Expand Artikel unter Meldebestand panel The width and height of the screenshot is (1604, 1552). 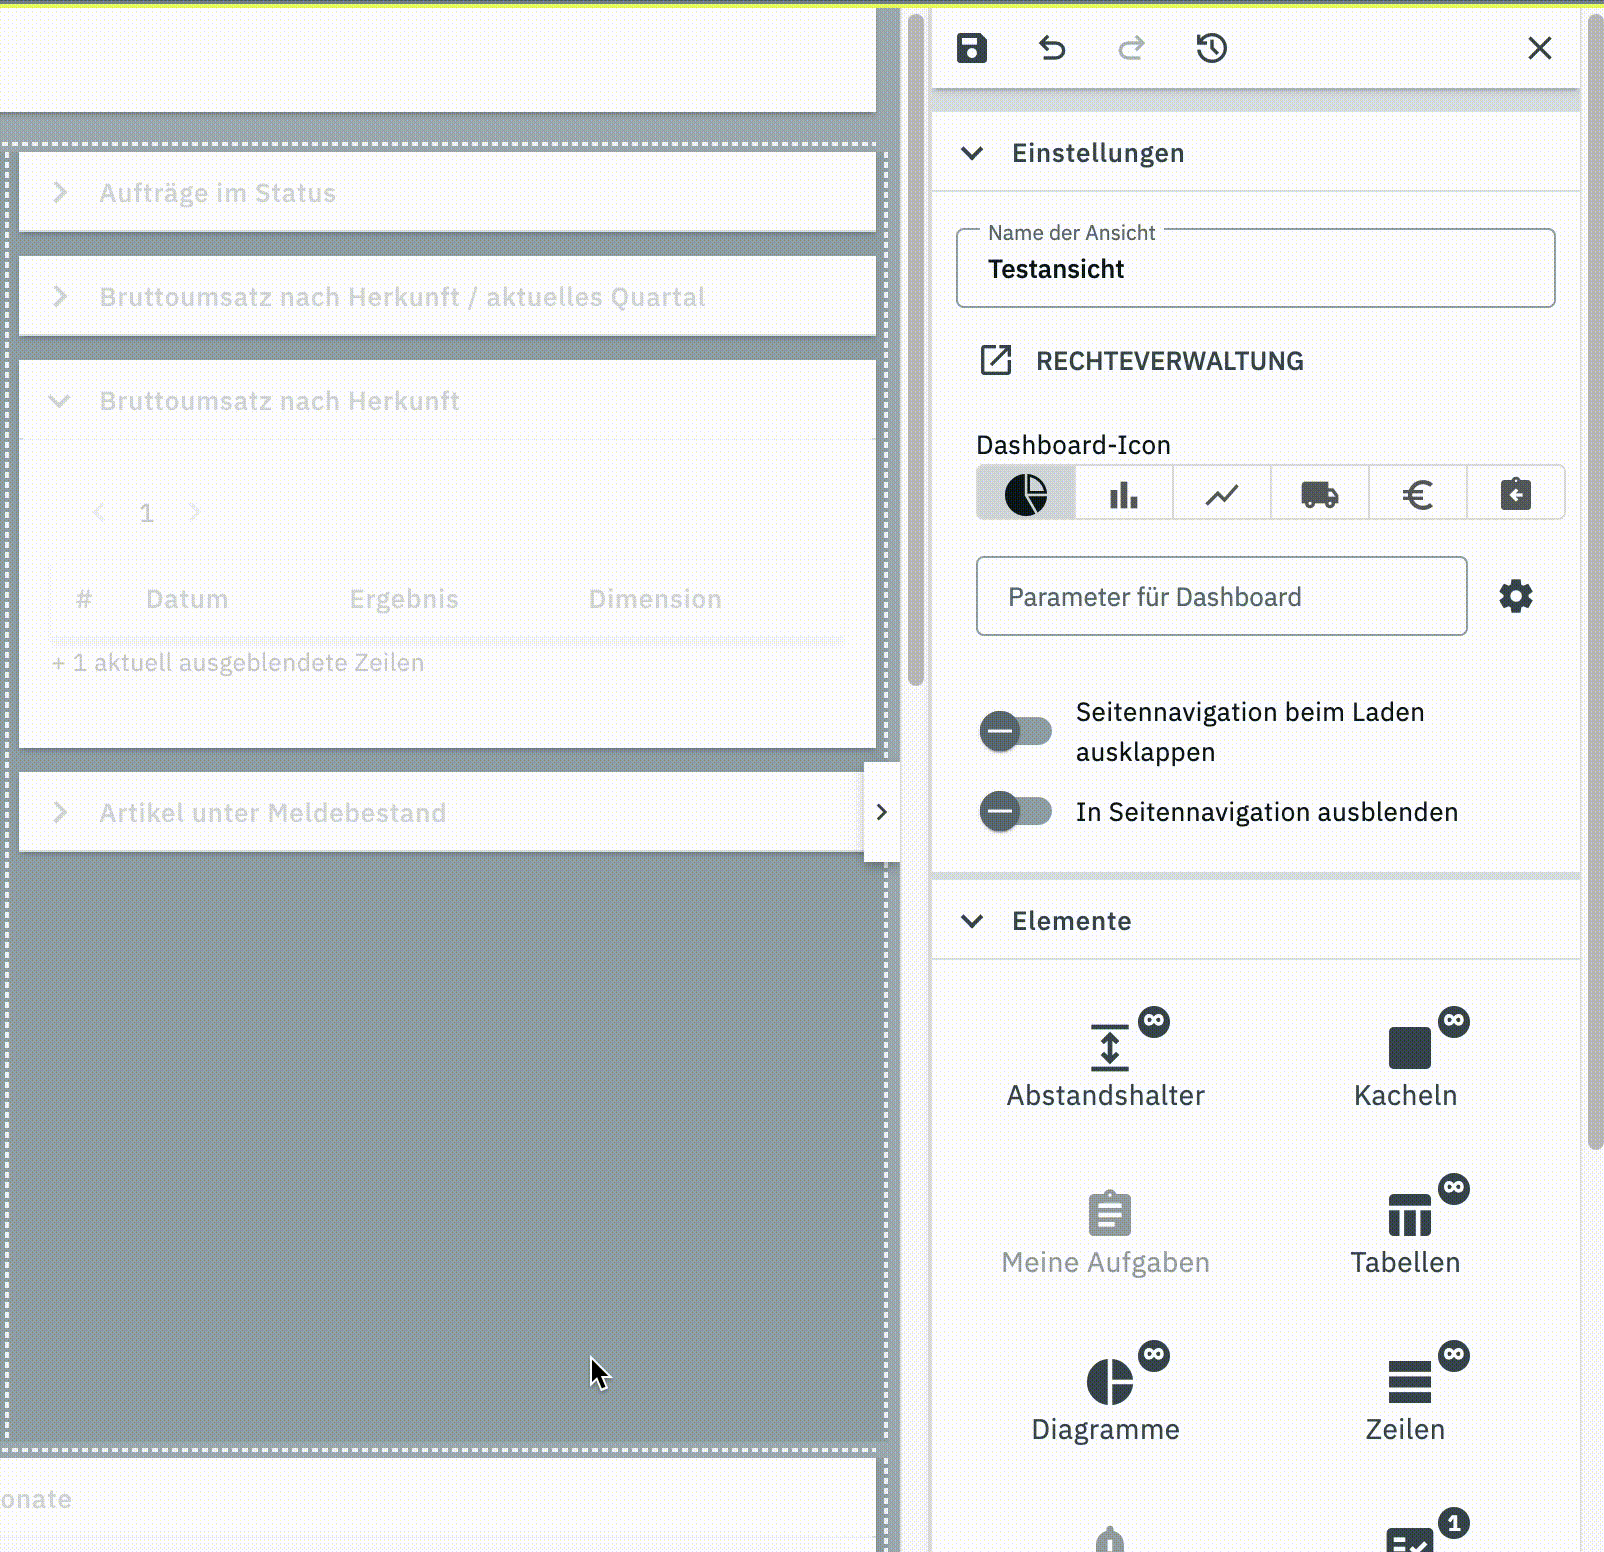(x=60, y=812)
